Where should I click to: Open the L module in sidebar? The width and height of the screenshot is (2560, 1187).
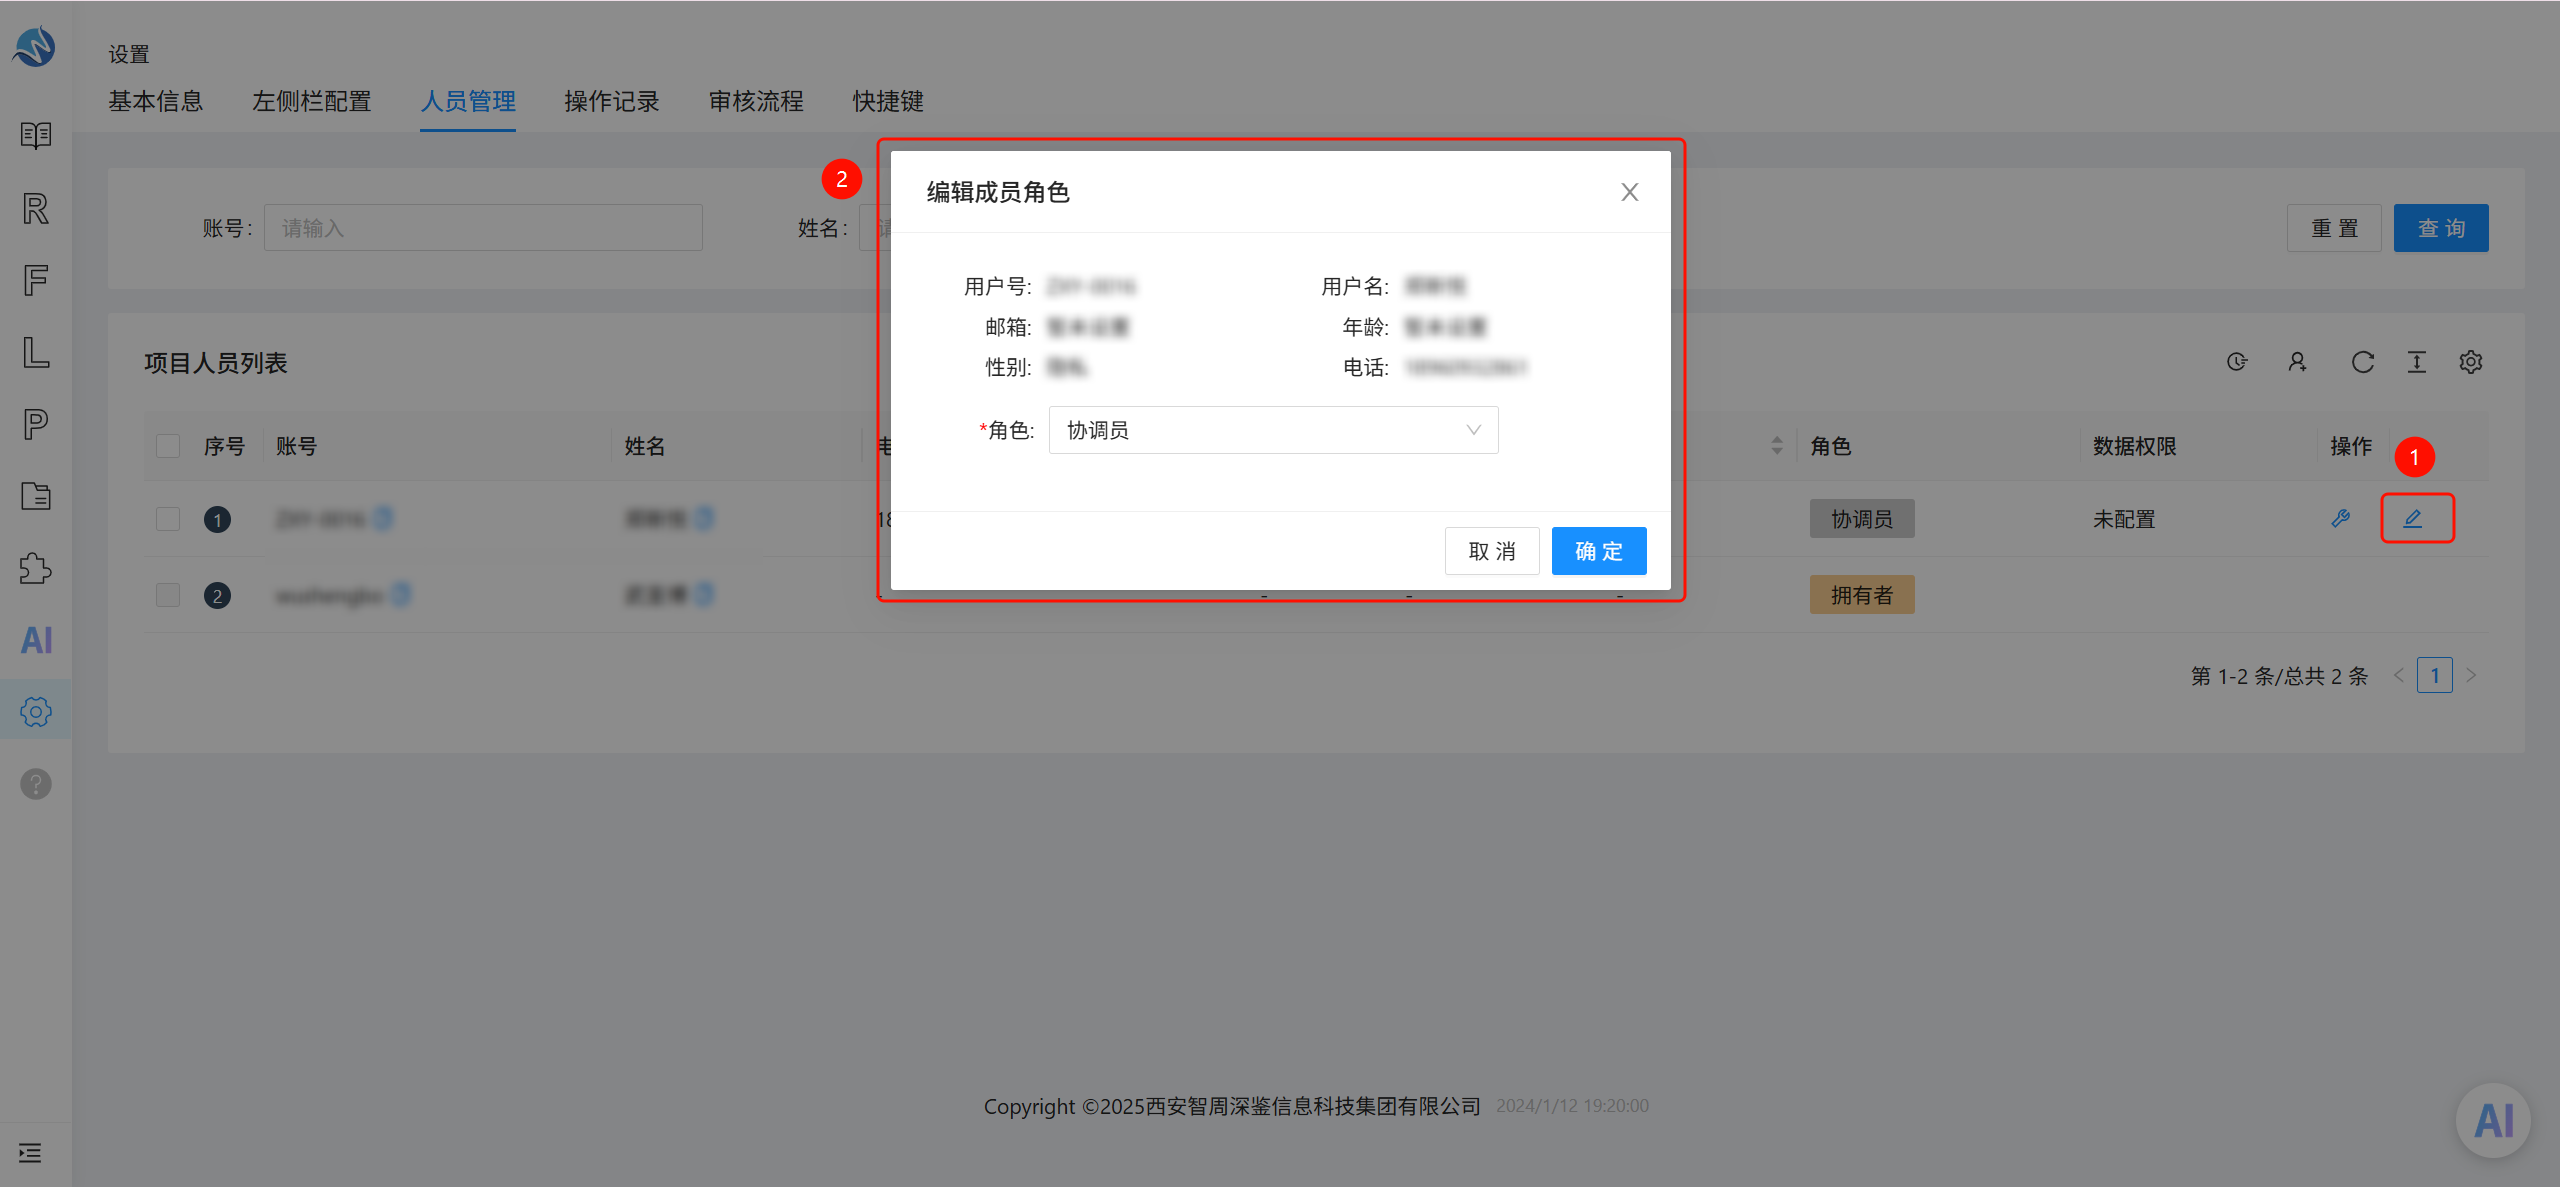[36, 352]
